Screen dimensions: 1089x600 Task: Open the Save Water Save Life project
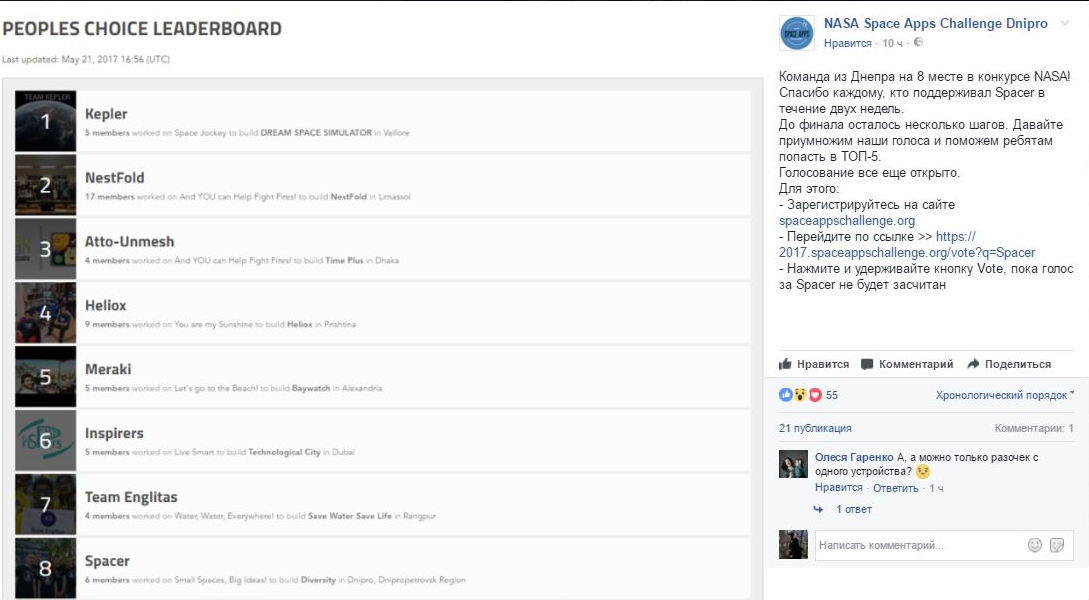349,516
